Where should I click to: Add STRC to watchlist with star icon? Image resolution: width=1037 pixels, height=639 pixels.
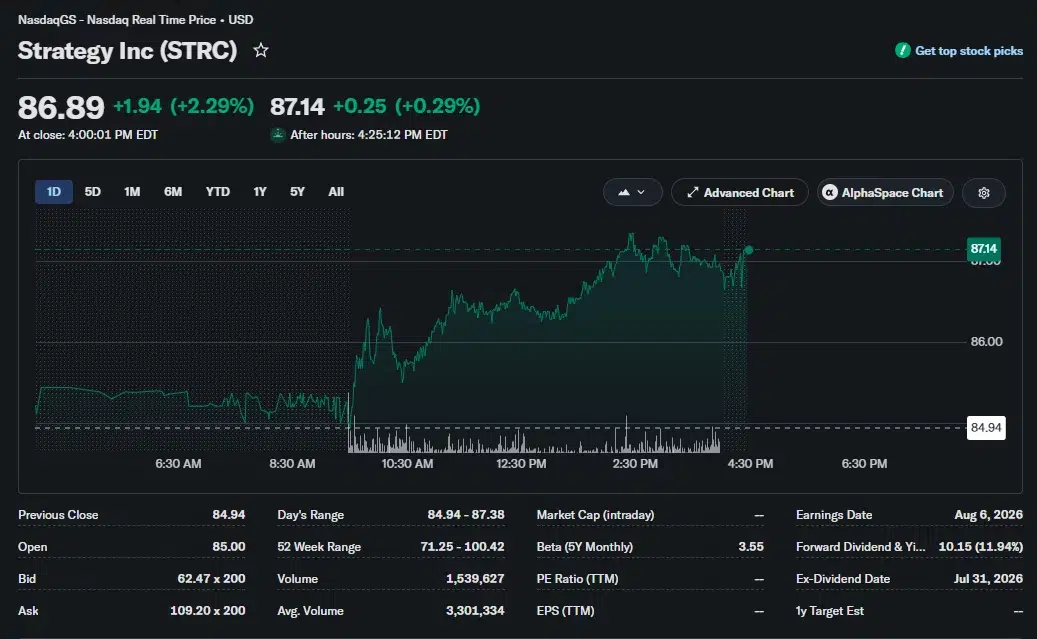click(x=261, y=50)
